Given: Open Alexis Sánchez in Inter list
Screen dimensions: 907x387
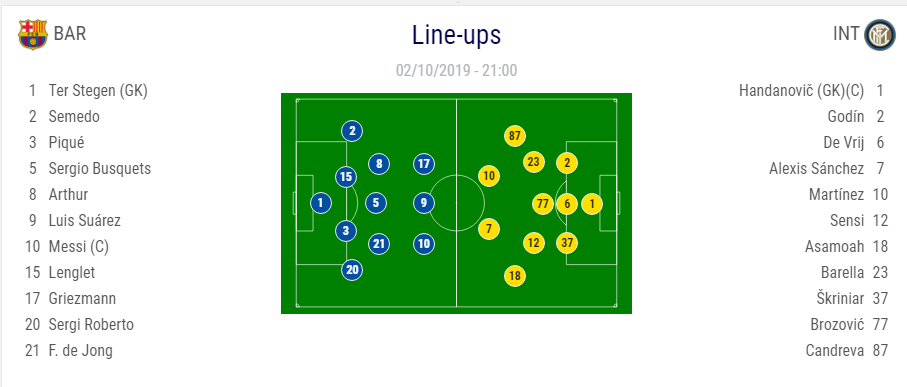Looking at the screenshot, I should (x=816, y=168).
